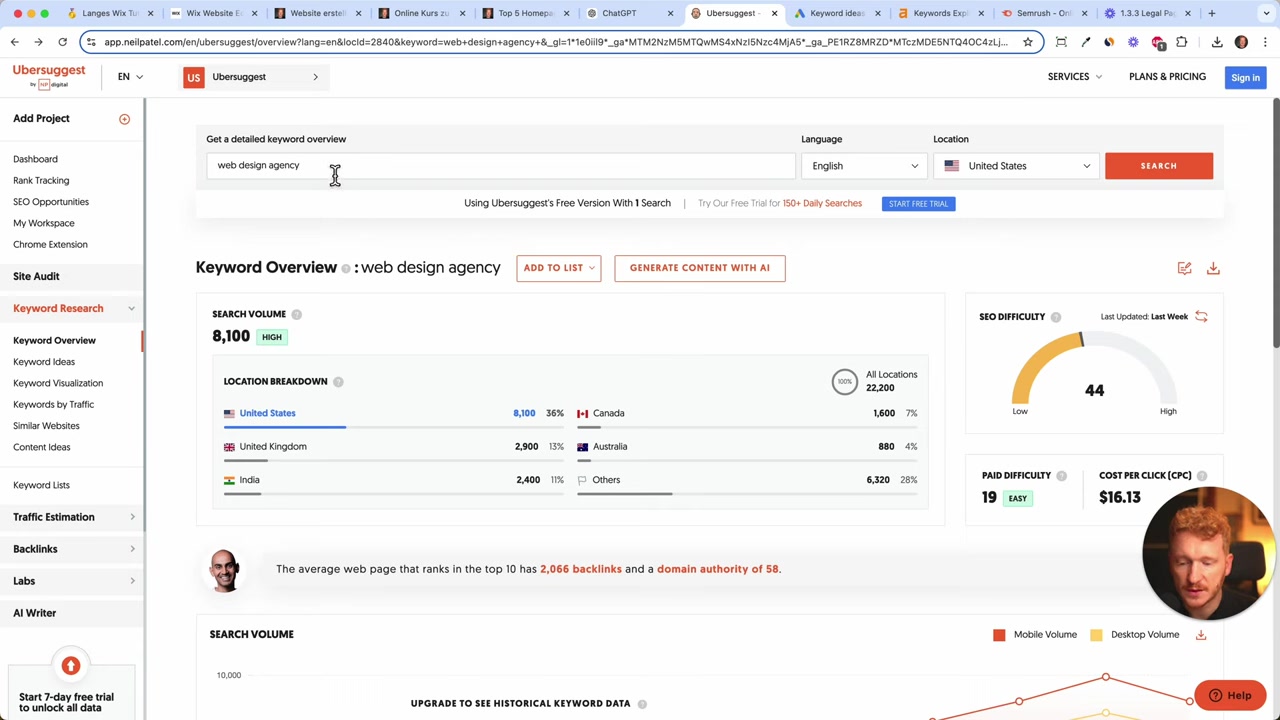Bookmark this page with star icon
Screen dimensions: 1280x720
click(x=1027, y=42)
